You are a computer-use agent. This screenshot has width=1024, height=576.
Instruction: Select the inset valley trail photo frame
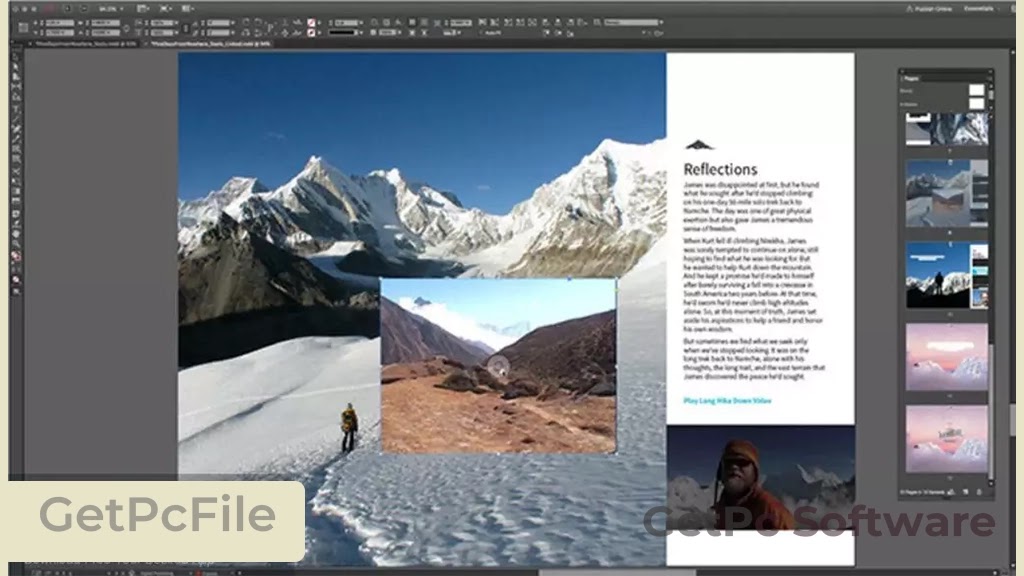498,366
